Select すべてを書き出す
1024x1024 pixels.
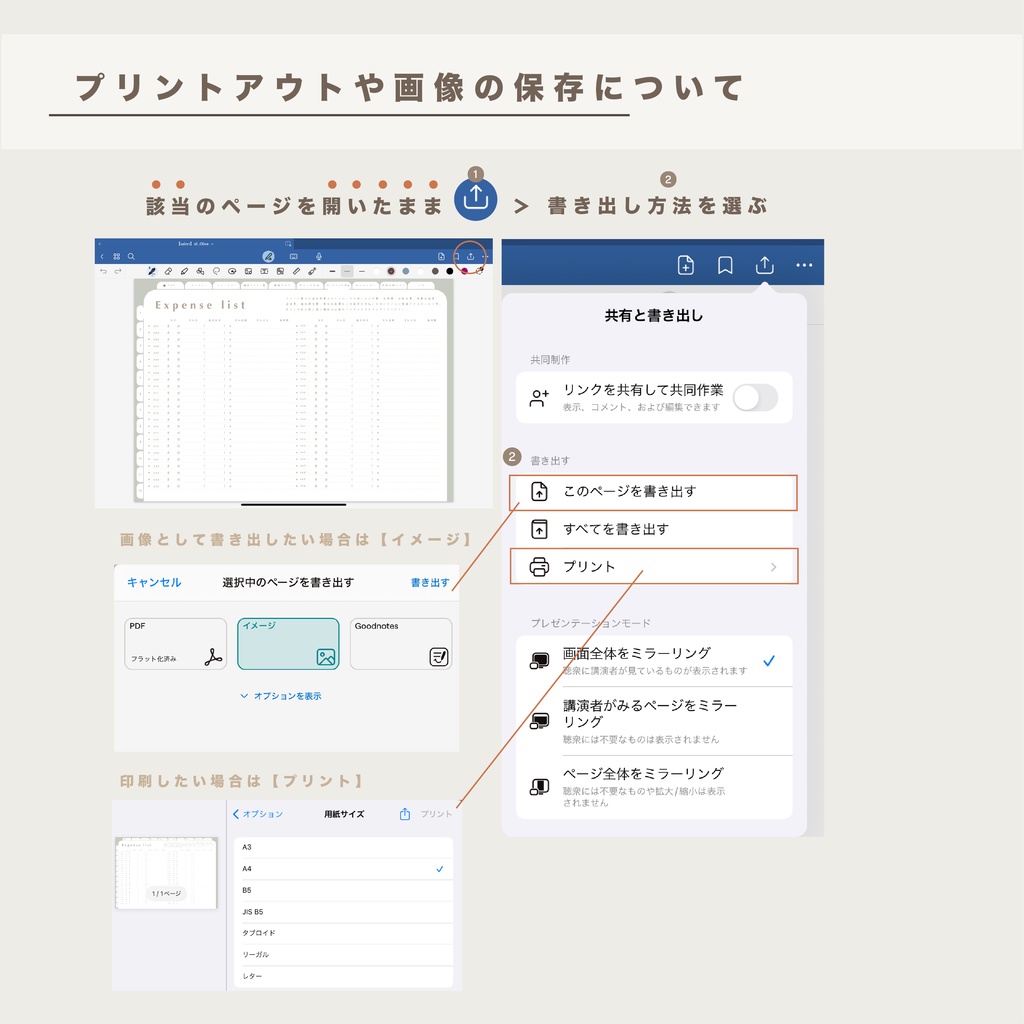point(652,530)
